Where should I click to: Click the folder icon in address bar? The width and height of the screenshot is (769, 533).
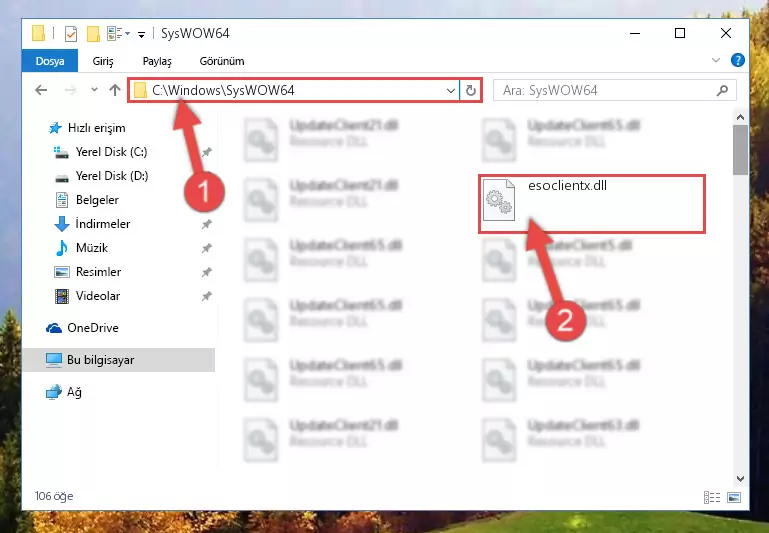pyautogui.click(x=140, y=90)
